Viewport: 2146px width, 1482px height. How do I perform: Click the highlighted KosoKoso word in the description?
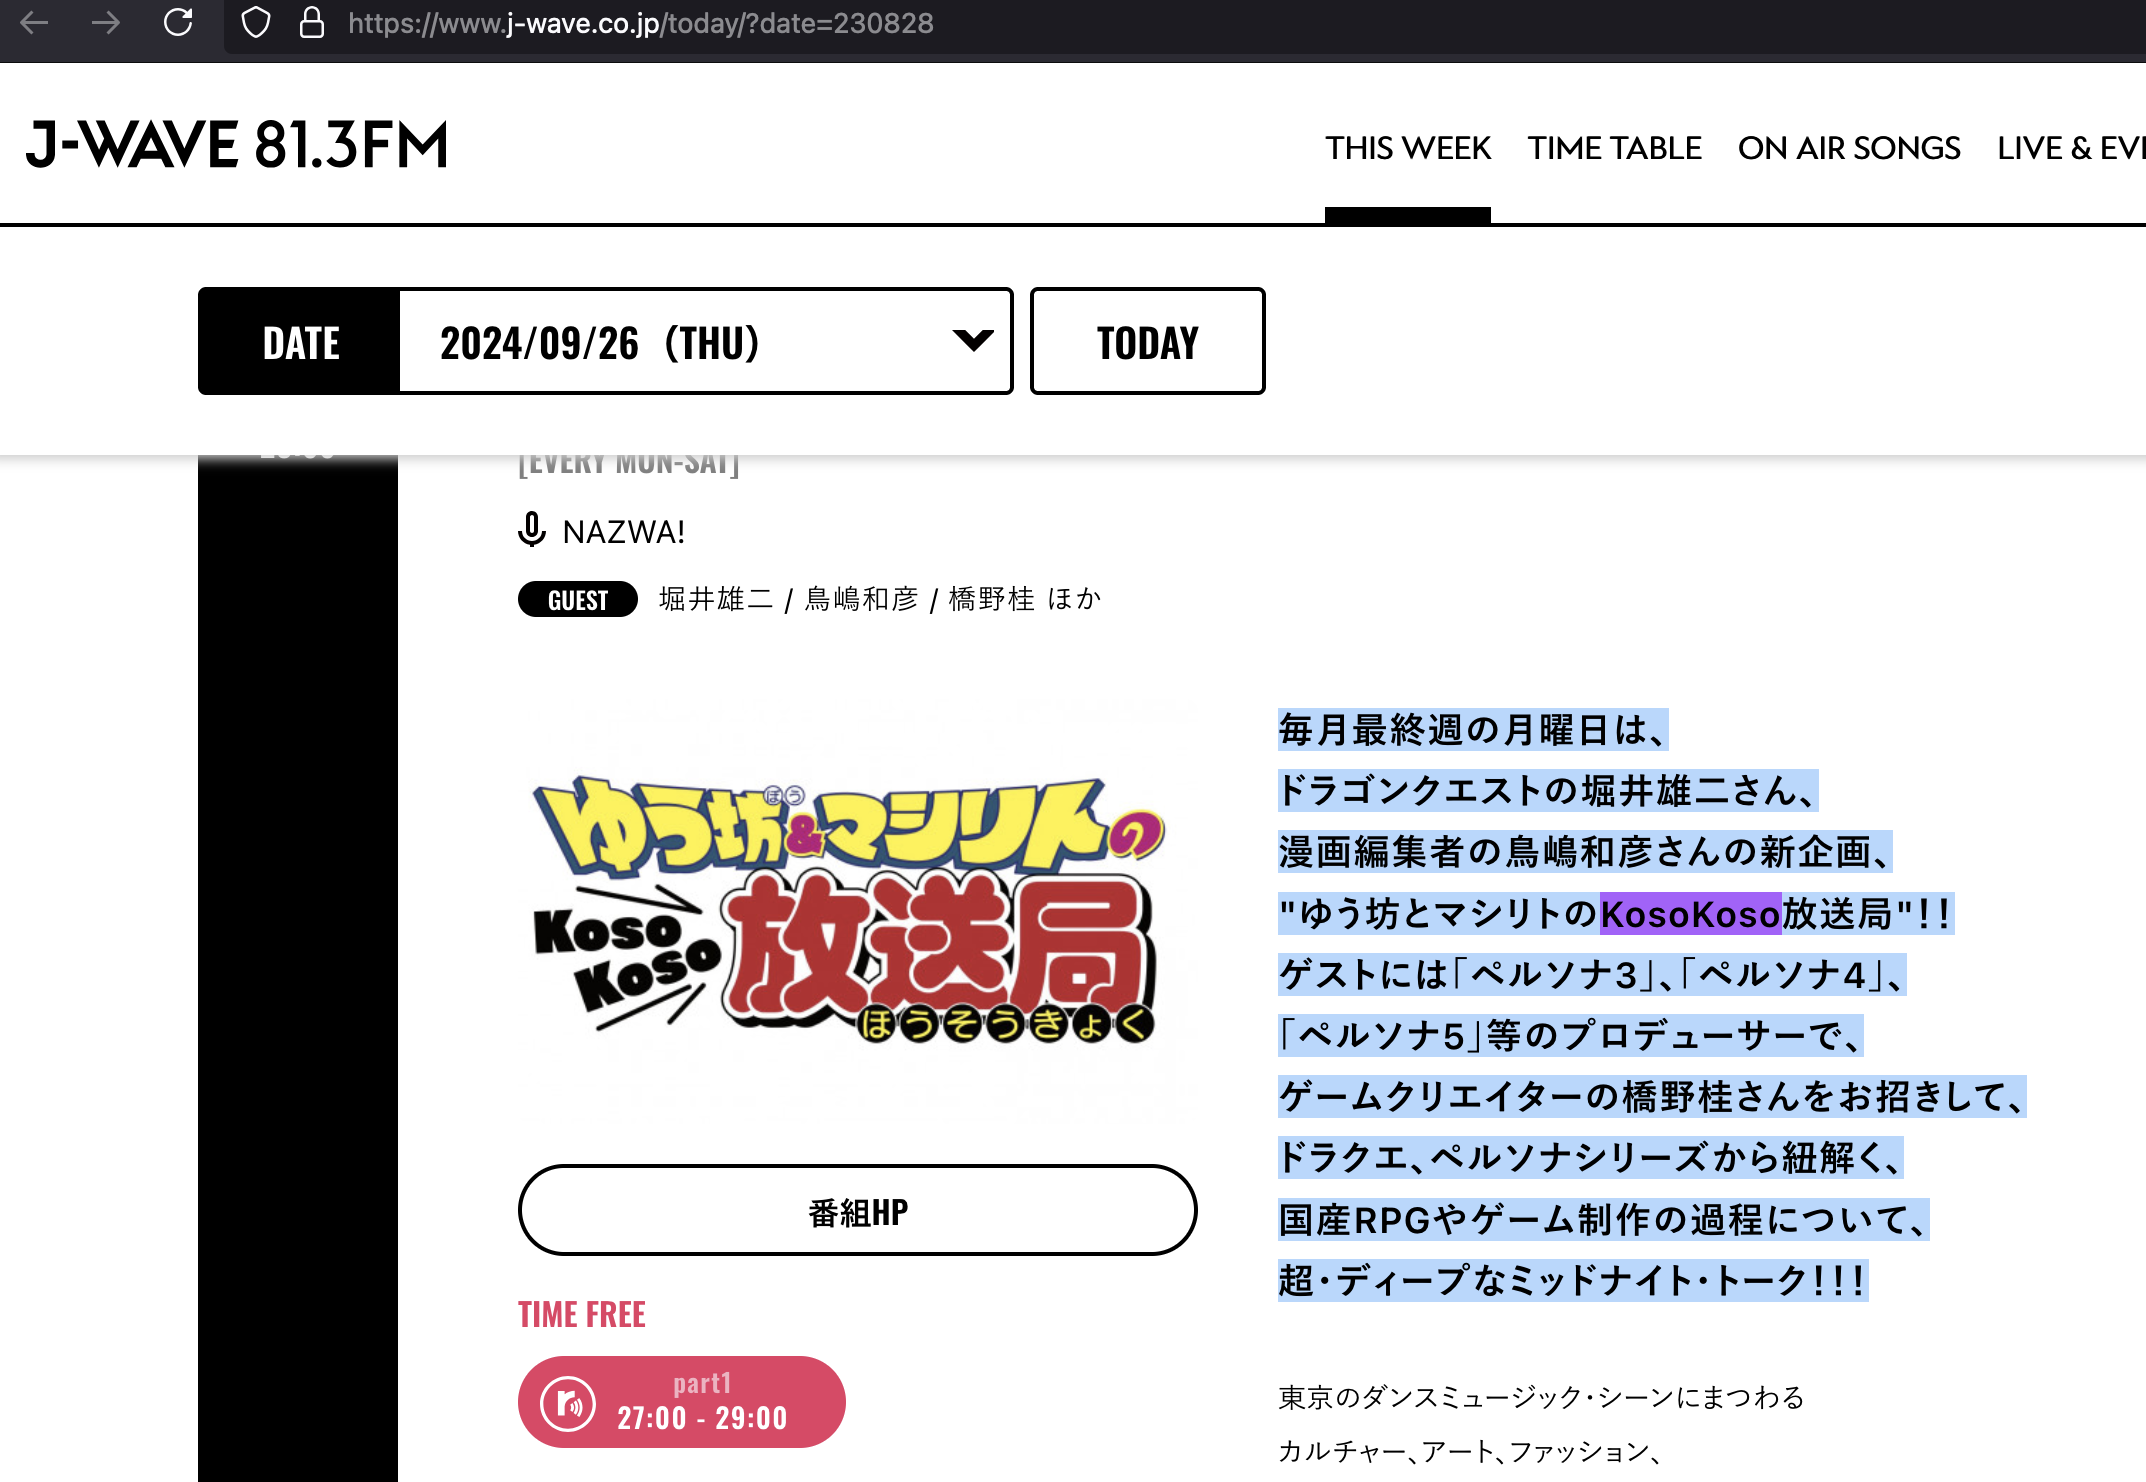1690,914
